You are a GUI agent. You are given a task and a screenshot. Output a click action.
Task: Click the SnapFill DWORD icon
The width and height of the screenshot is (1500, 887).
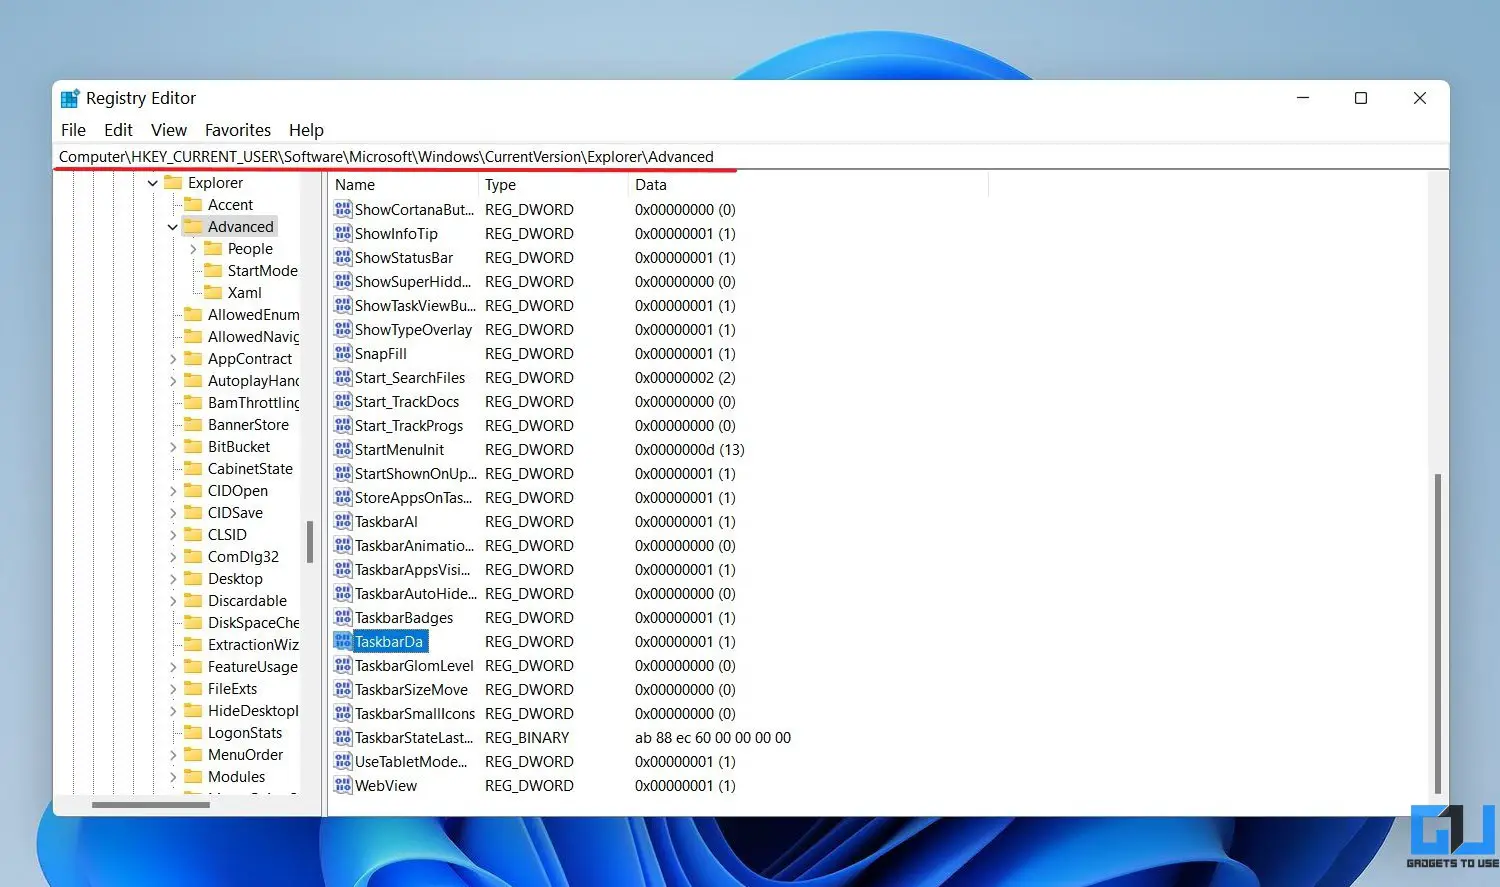343,353
